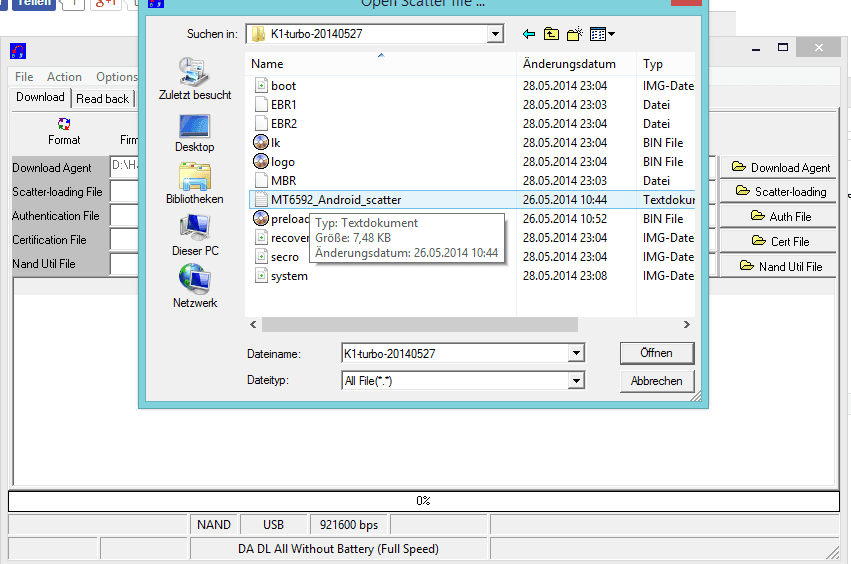Click the Nand Util File button
The width and height of the screenshot is (851, 564).
coord(780,266)
